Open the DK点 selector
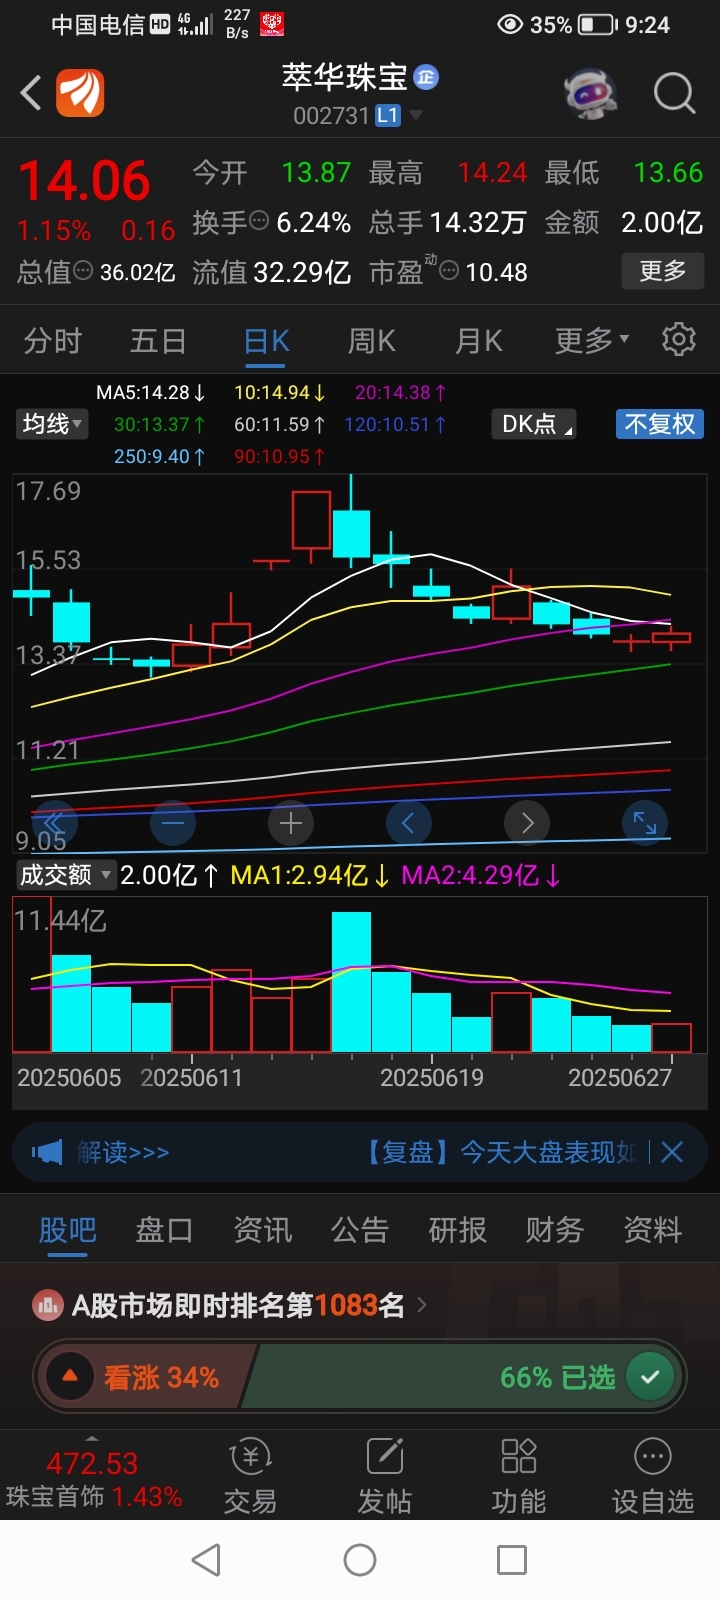This screenshot has width=720, height=1600. 535,424
